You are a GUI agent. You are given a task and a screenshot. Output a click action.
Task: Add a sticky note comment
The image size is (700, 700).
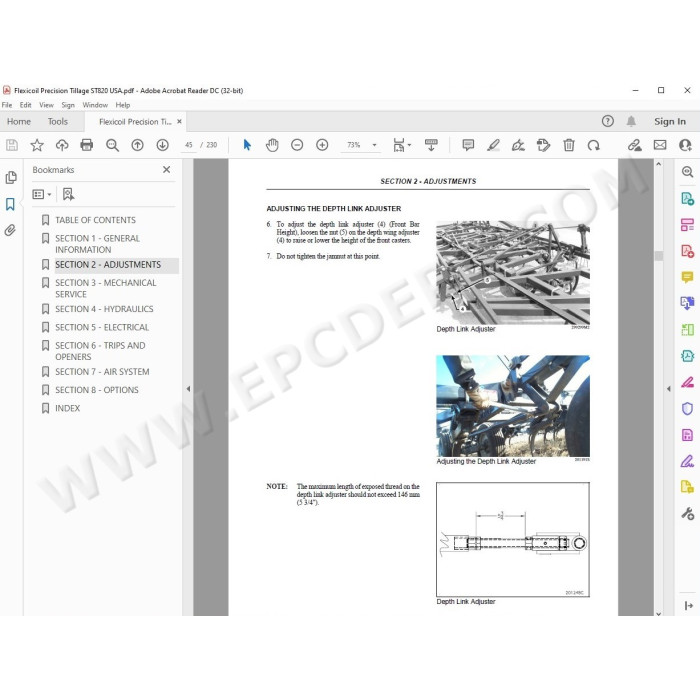tap(468, 145)
